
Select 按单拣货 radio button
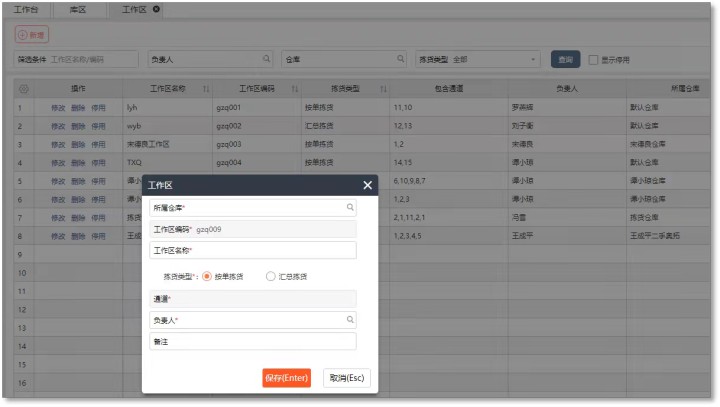(x=207, y=277)
